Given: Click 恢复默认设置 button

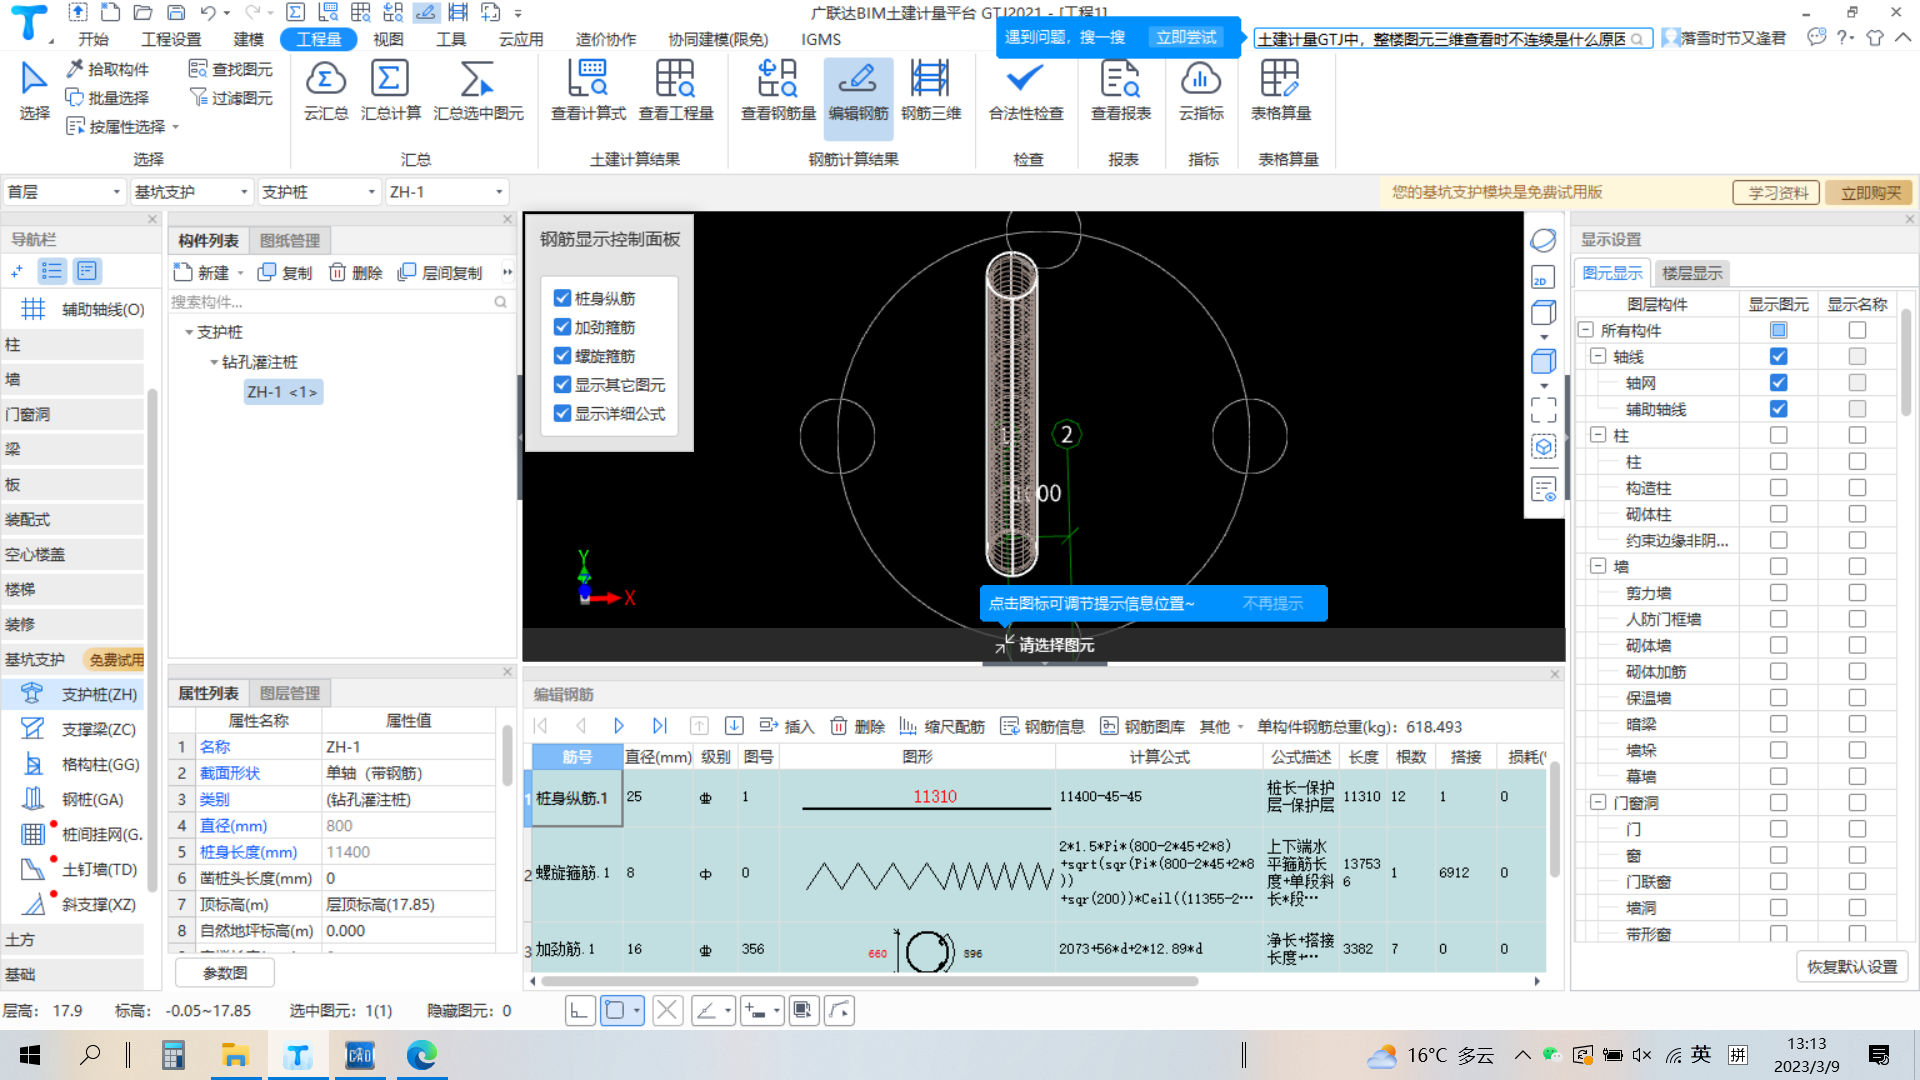Looking at the screenshot, I should coord(1852,967).
